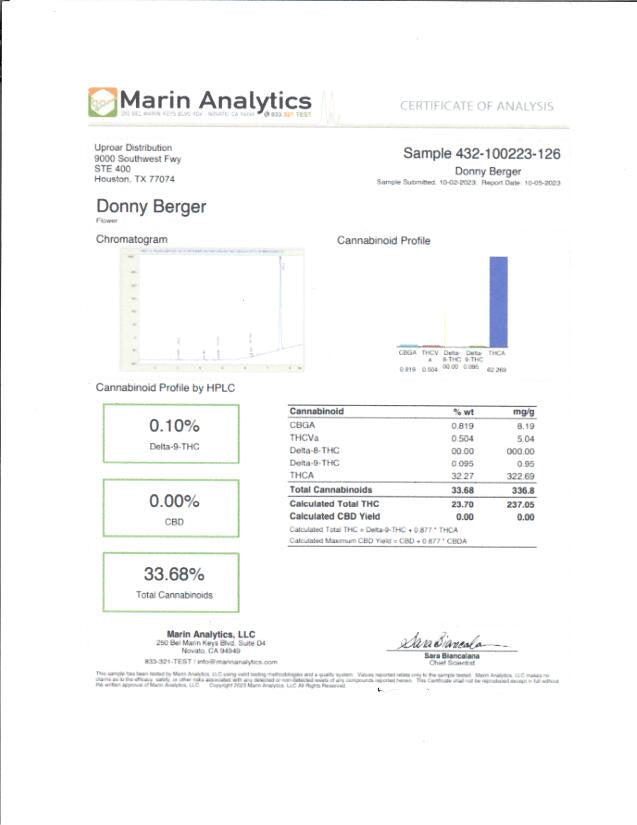This screenshot has width=637, height=825.
Task: Select the "Calculated Total THC" row label
Action: 334,504
